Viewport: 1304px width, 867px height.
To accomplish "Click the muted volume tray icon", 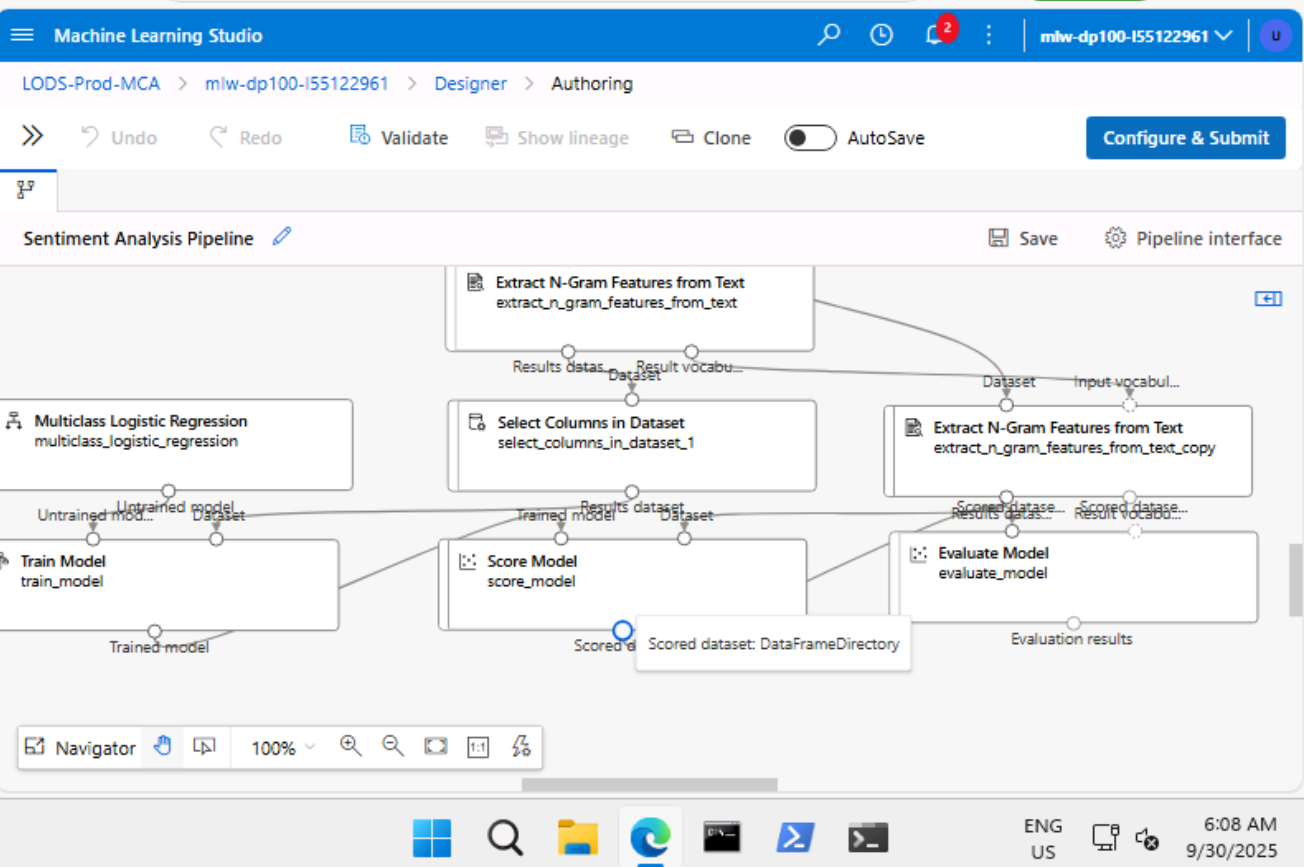I will [1147, 838].
